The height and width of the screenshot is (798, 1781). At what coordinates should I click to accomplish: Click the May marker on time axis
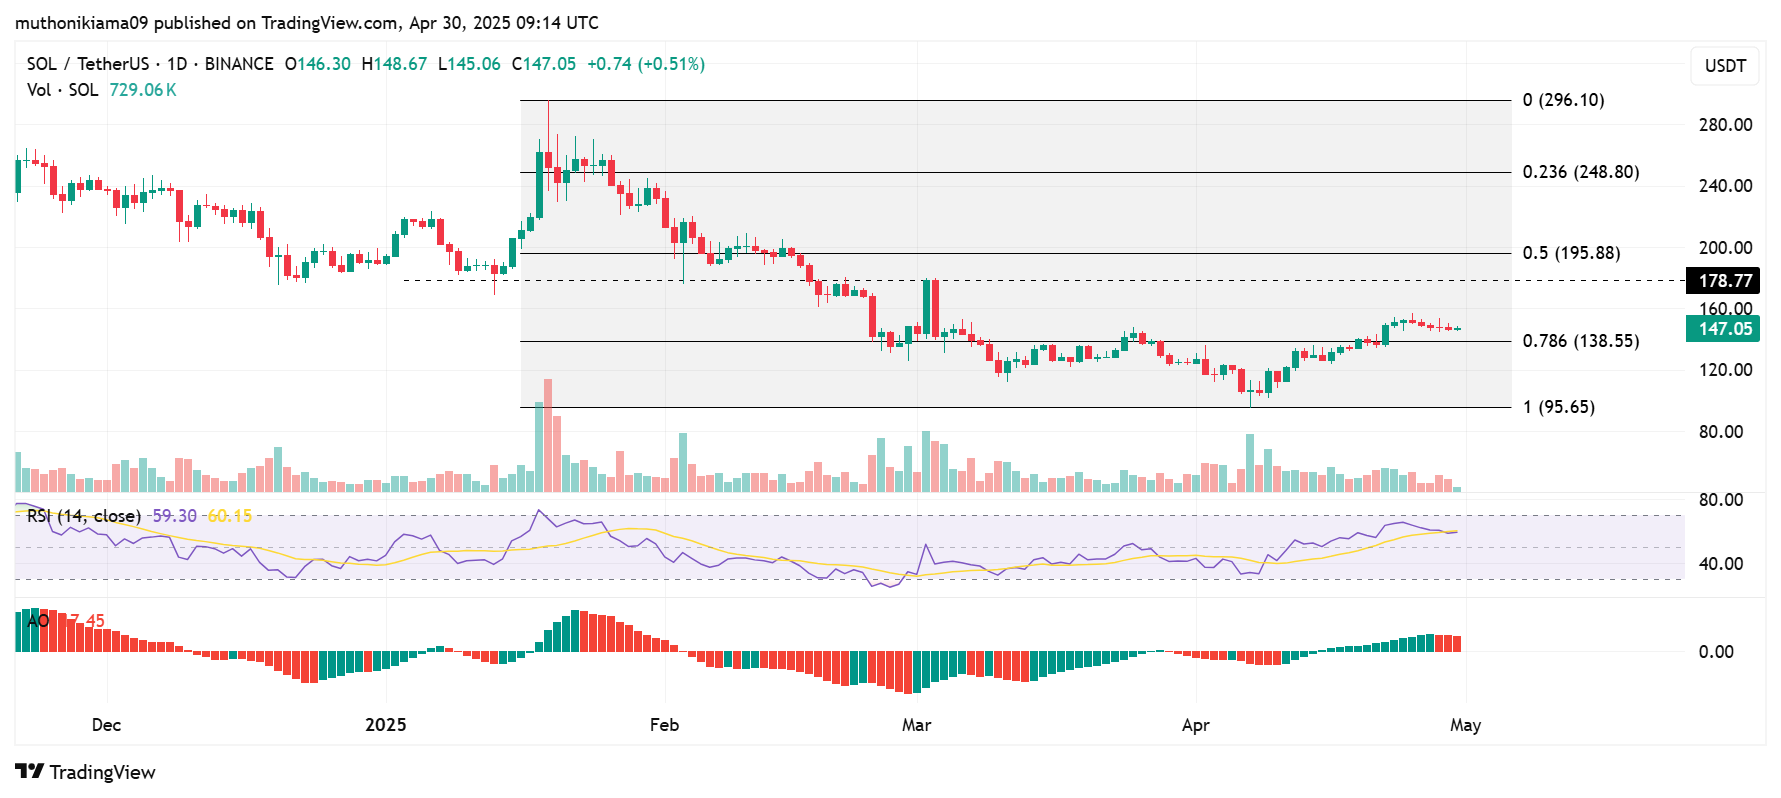[x=1465, y=725]
